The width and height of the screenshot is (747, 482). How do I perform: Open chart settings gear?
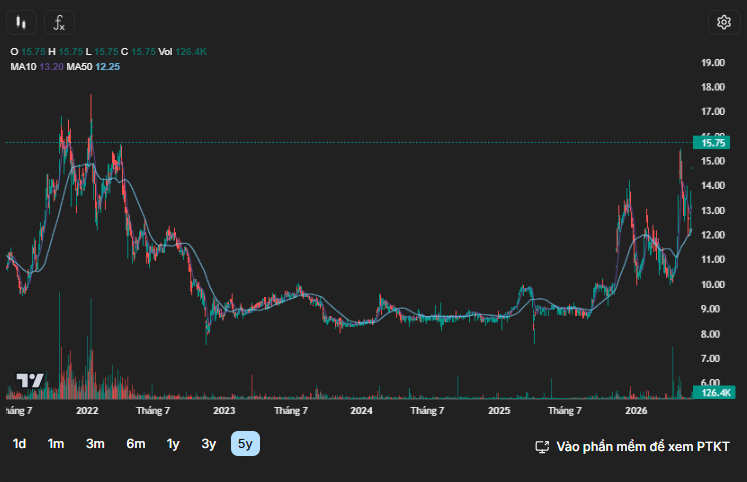click(724, 22)
